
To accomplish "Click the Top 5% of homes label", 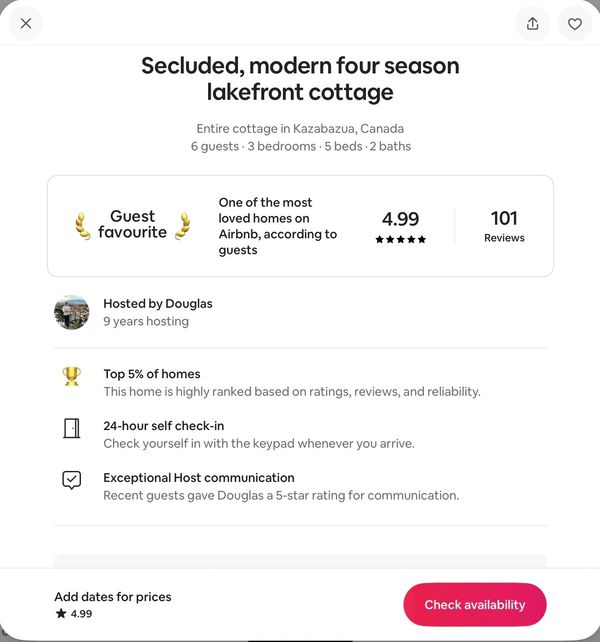I will [x=152, y=374].
